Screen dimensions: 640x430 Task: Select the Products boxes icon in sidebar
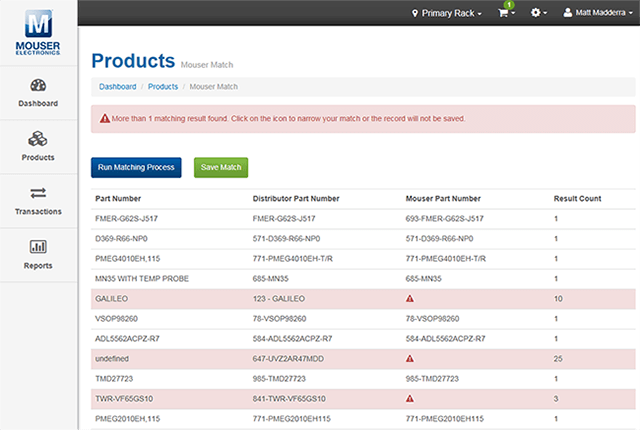pyautogui.click(x=38, y=139)
